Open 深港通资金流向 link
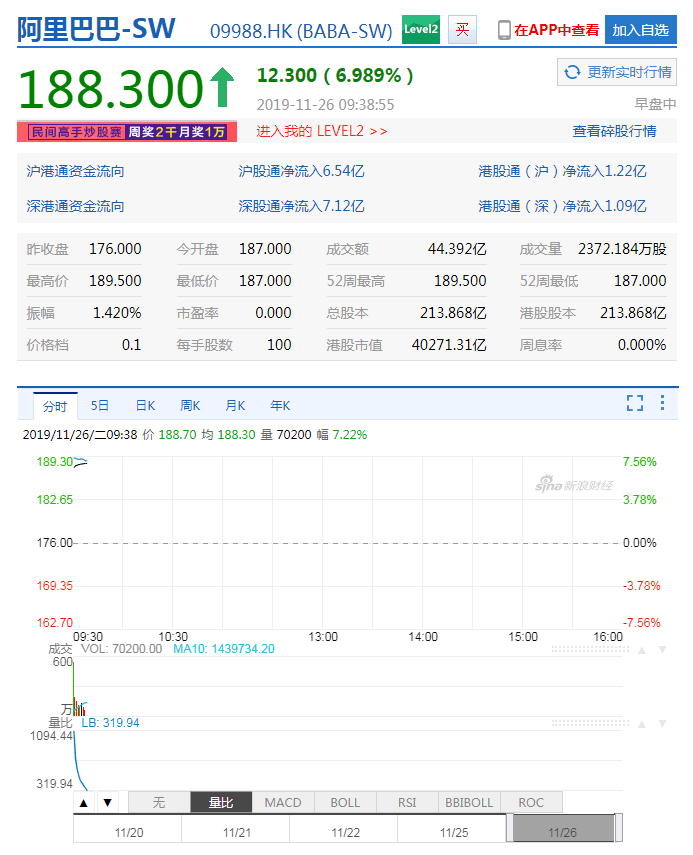Viewport: 693px width, 855px height. click(75, 207)
